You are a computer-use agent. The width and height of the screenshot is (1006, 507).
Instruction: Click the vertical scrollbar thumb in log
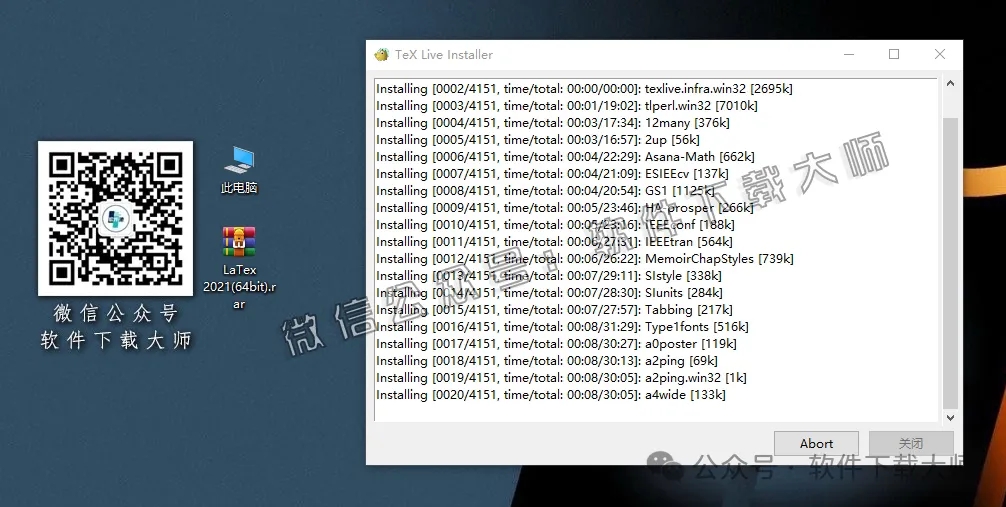[x=950, y=263]
